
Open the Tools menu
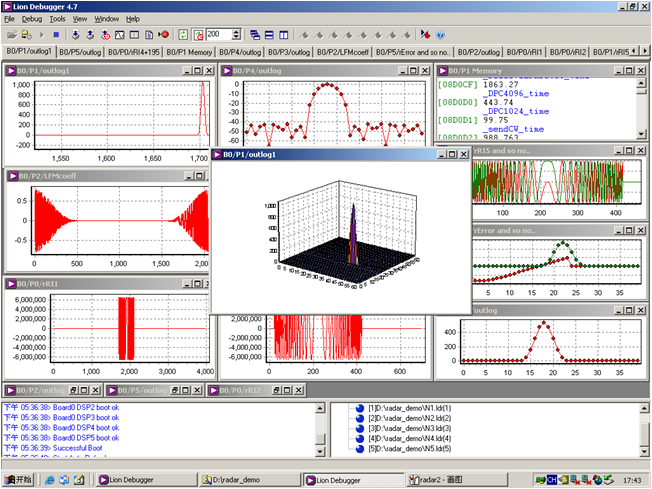coord(57,19)
